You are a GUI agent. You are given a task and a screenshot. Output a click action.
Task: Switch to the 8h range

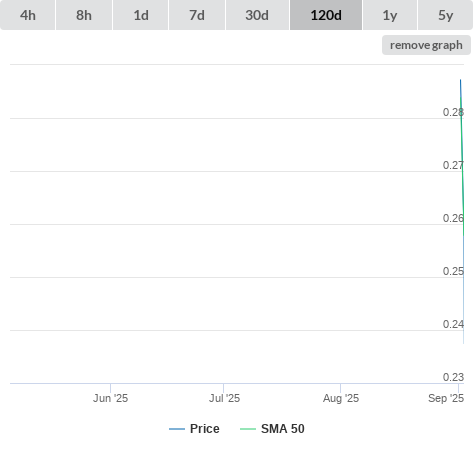point(84,15)
